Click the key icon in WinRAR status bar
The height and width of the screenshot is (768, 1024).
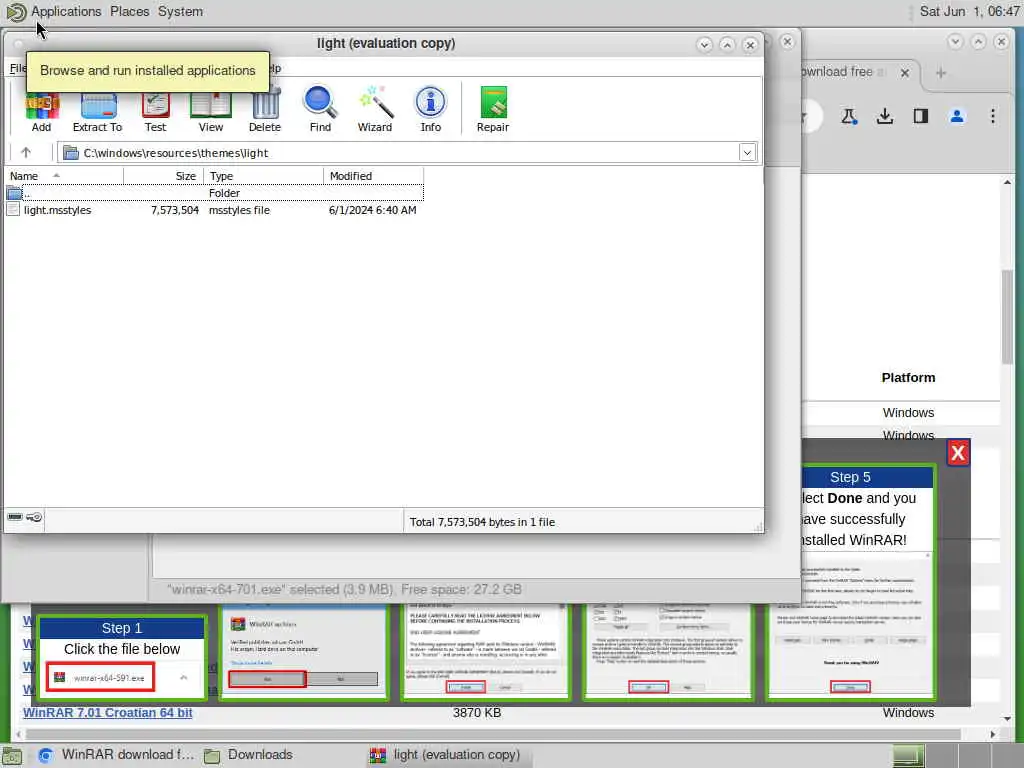tap(34, 517)
